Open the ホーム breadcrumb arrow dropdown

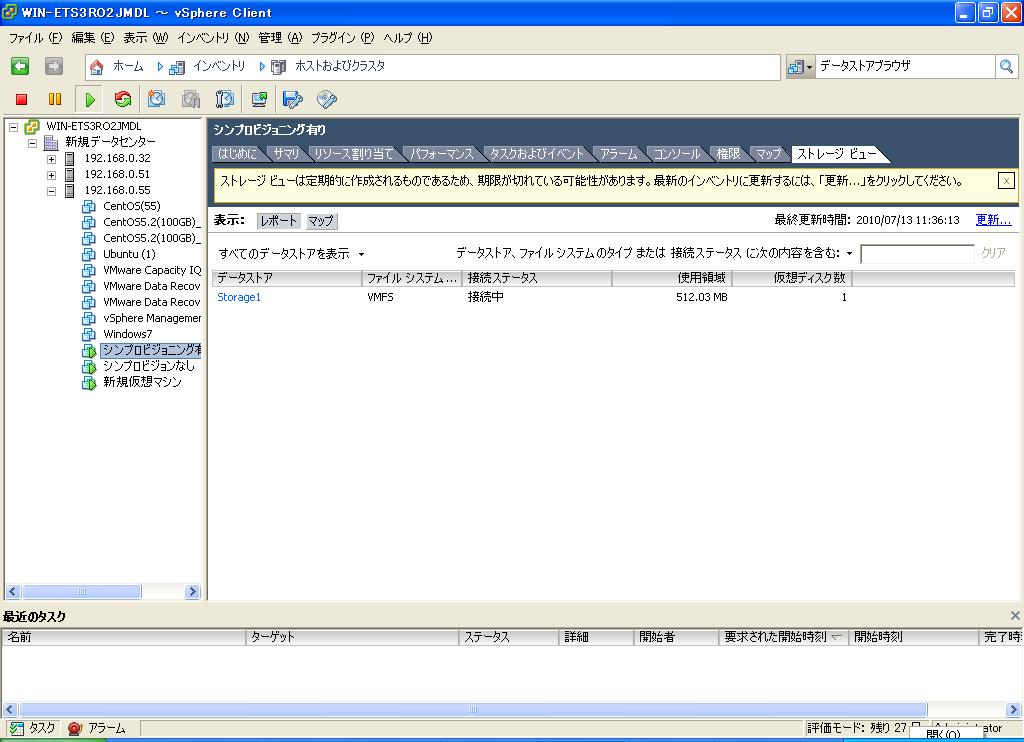160,67
